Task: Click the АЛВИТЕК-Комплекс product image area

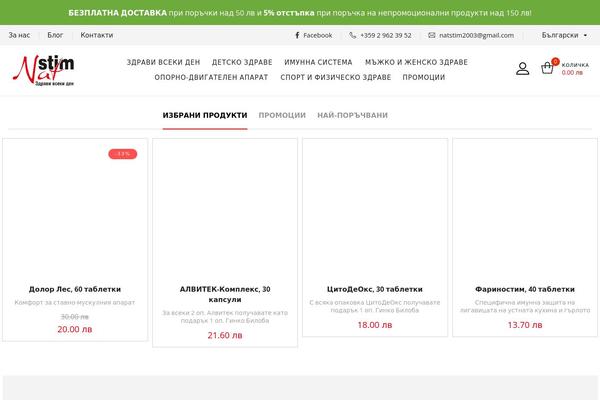Action: pos(225,211)
